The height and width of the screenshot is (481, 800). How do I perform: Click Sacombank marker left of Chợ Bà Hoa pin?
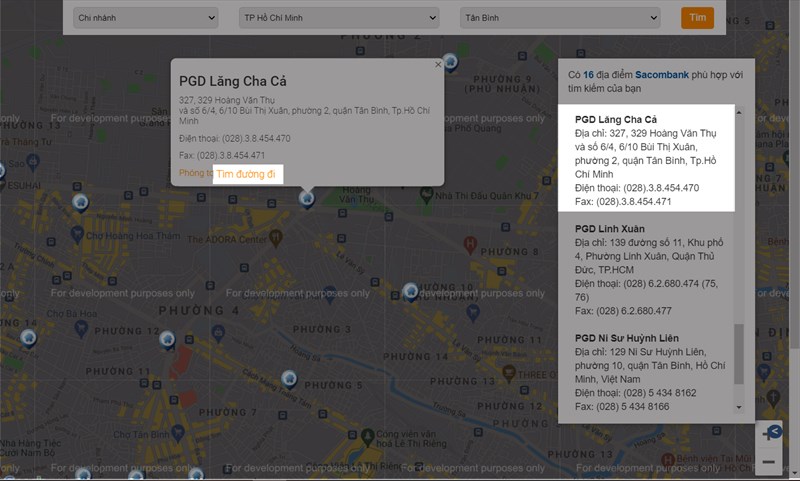[x=28, y=338]
